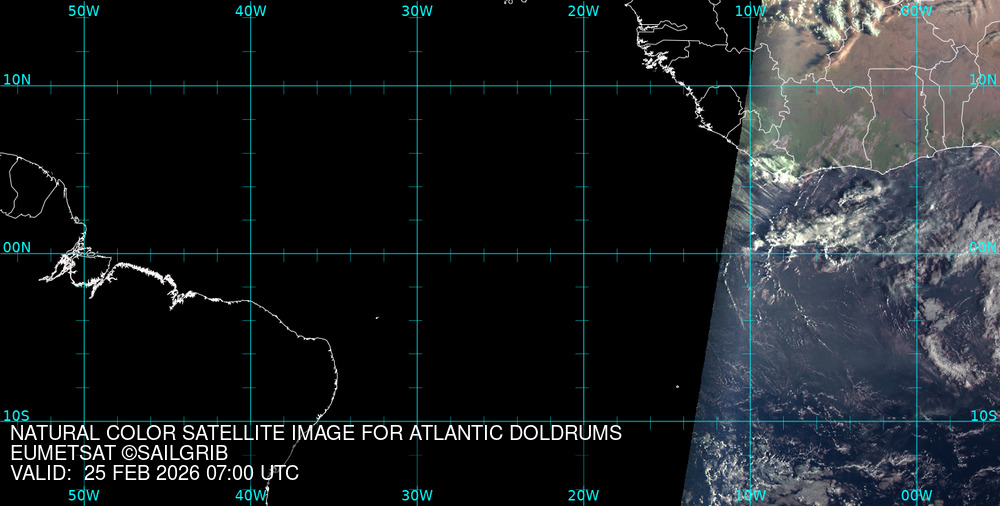Click grid intersection of 20W and 10N
The height and width of the screenshot is (506, 1000).
pos(584,85)
